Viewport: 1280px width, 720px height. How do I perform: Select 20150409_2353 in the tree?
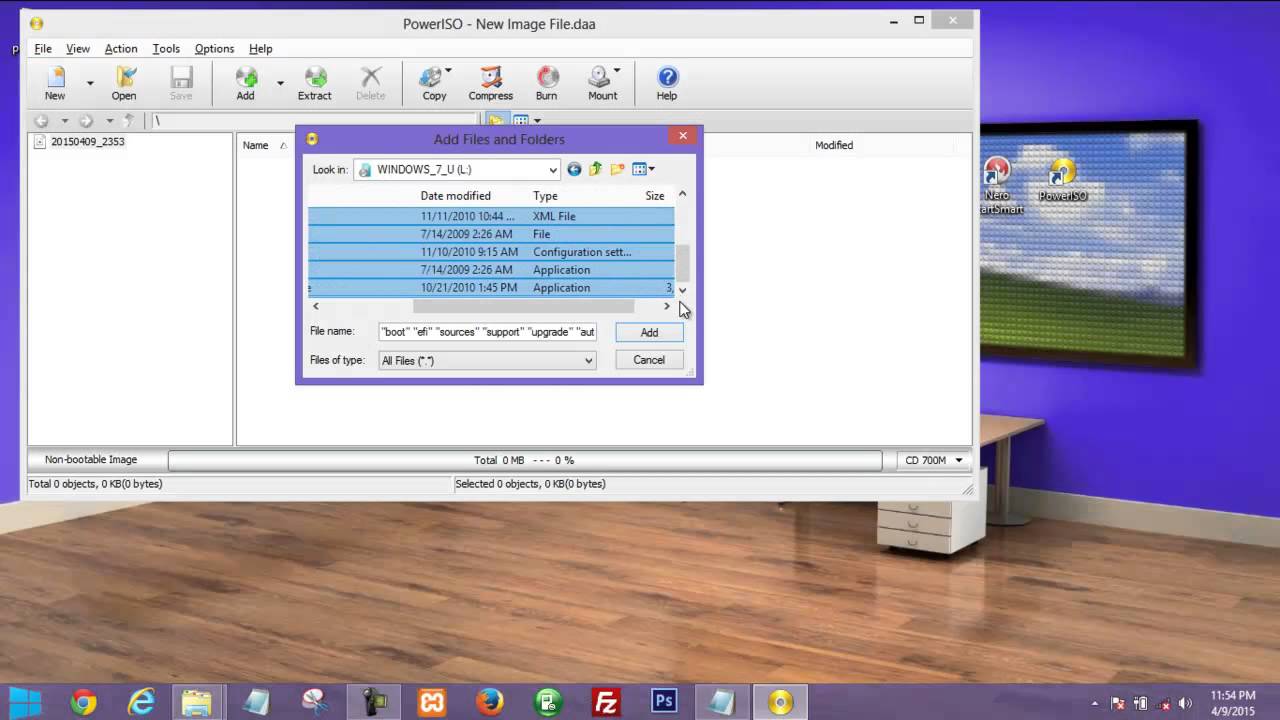[x=88, y=141]
